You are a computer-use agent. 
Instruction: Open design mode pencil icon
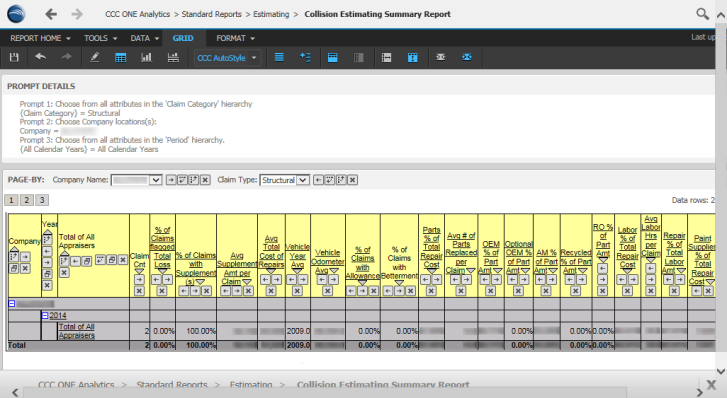(x=95, y=58)
